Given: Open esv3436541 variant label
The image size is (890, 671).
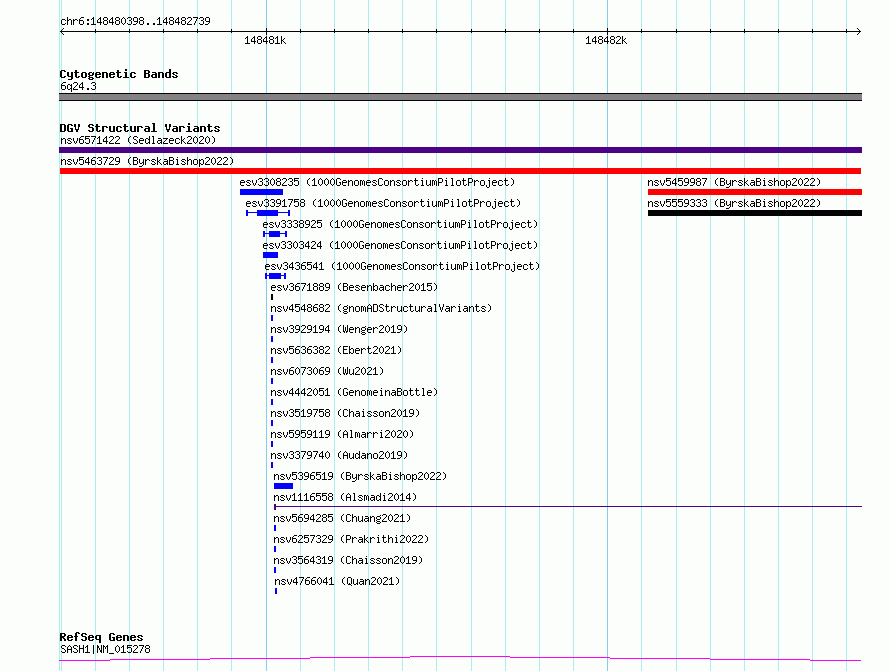Looking at the screenshot, I should pyautogui.click(x=402, y=266).
